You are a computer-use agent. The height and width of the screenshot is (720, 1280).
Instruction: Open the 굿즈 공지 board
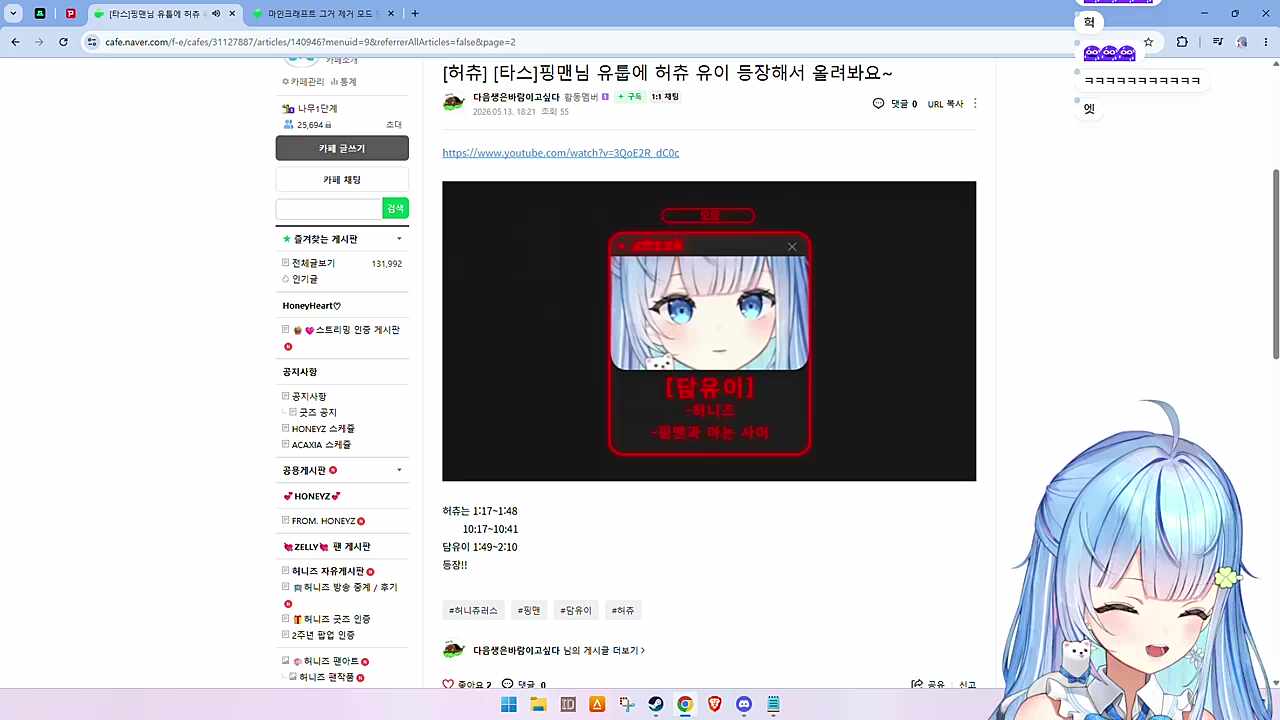[x=318, y=413]
